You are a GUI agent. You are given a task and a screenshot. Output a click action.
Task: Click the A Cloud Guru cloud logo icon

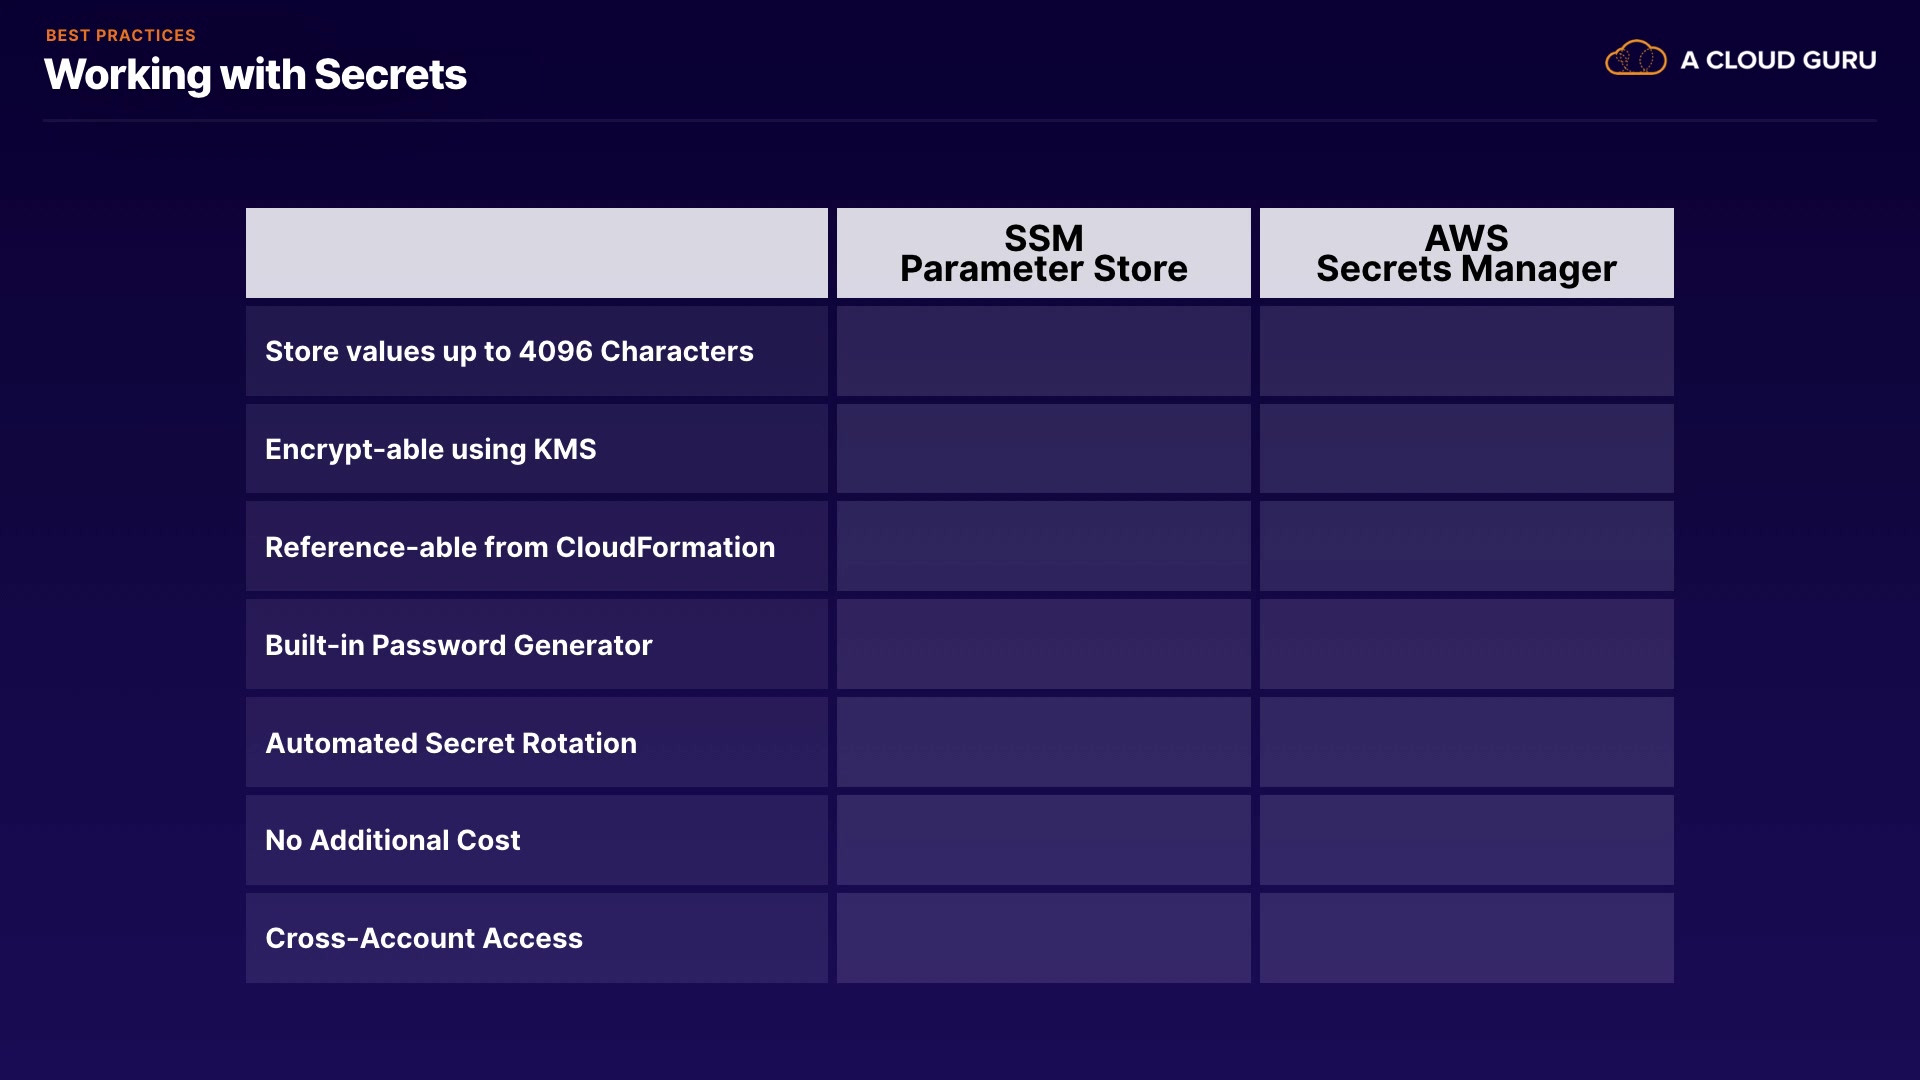click(x=1635, y=59)
